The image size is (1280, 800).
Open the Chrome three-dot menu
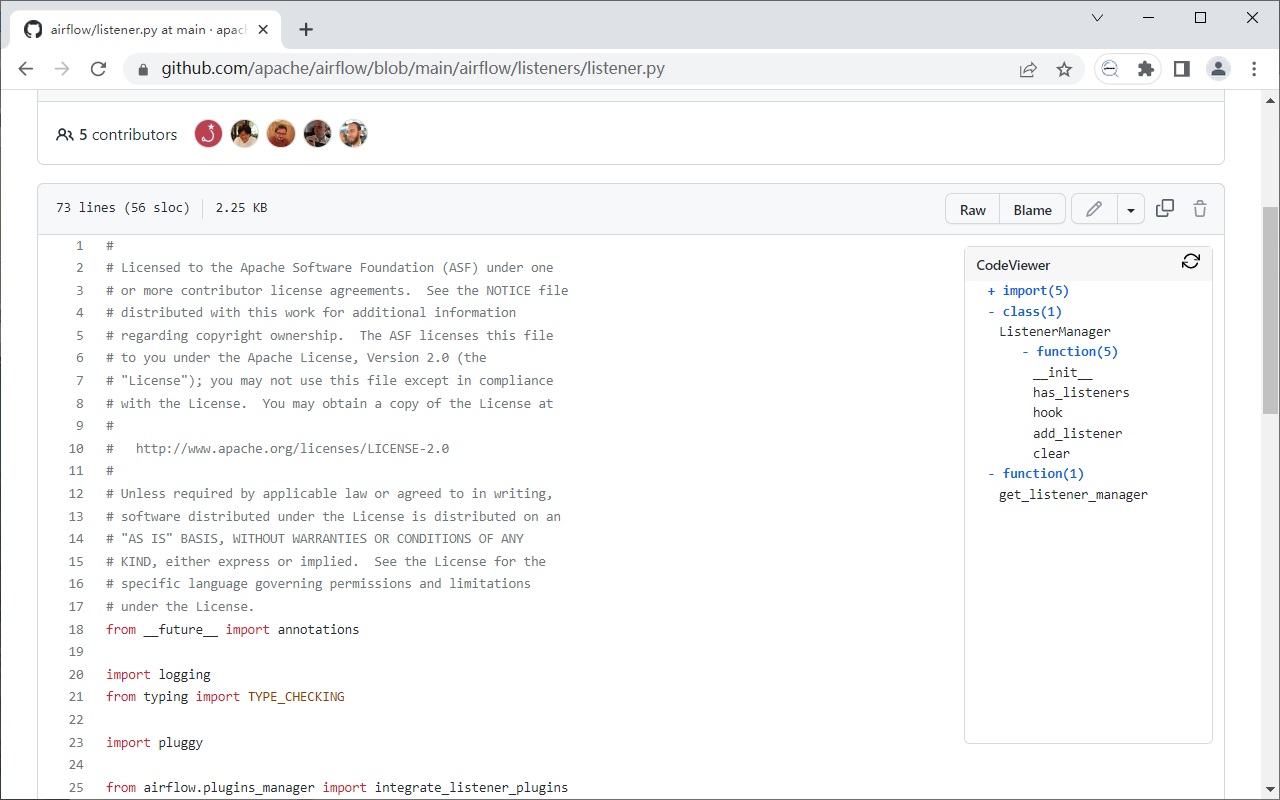[x=1253, y=68]
